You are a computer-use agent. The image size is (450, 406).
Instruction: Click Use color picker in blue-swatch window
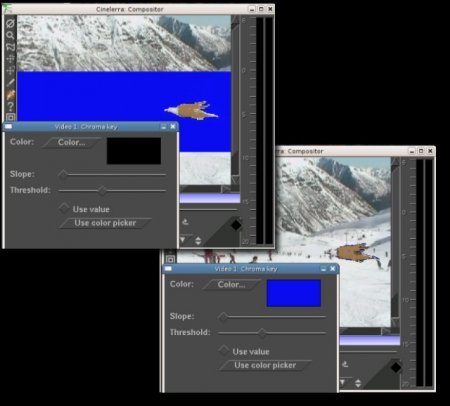(x=265, y=365)
